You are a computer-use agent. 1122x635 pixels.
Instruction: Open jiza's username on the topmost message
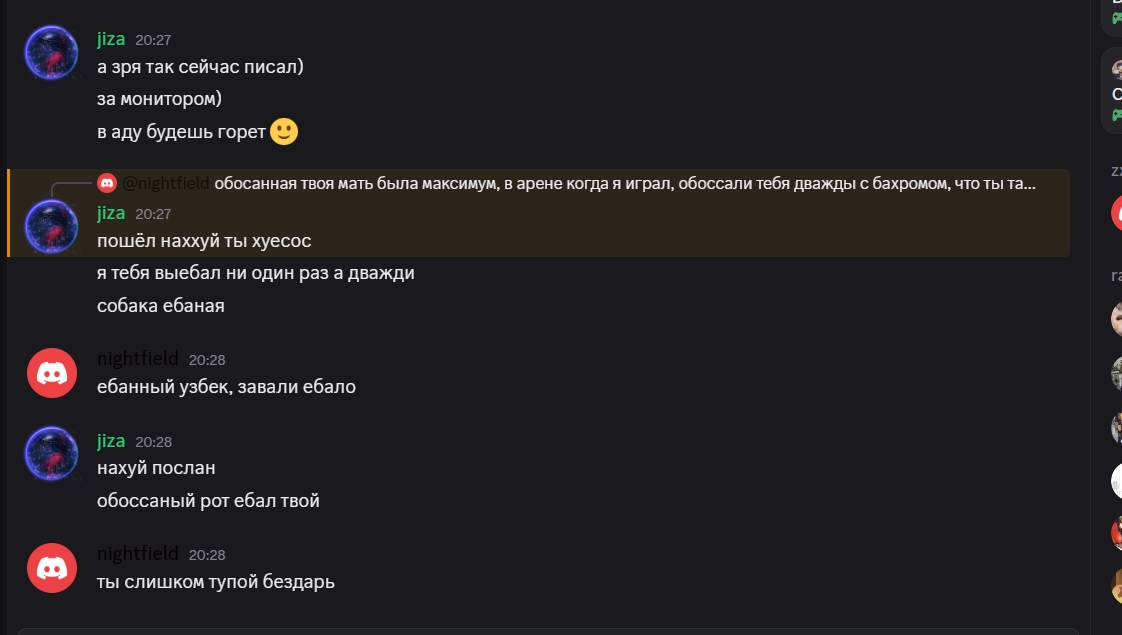coord(111,39)
